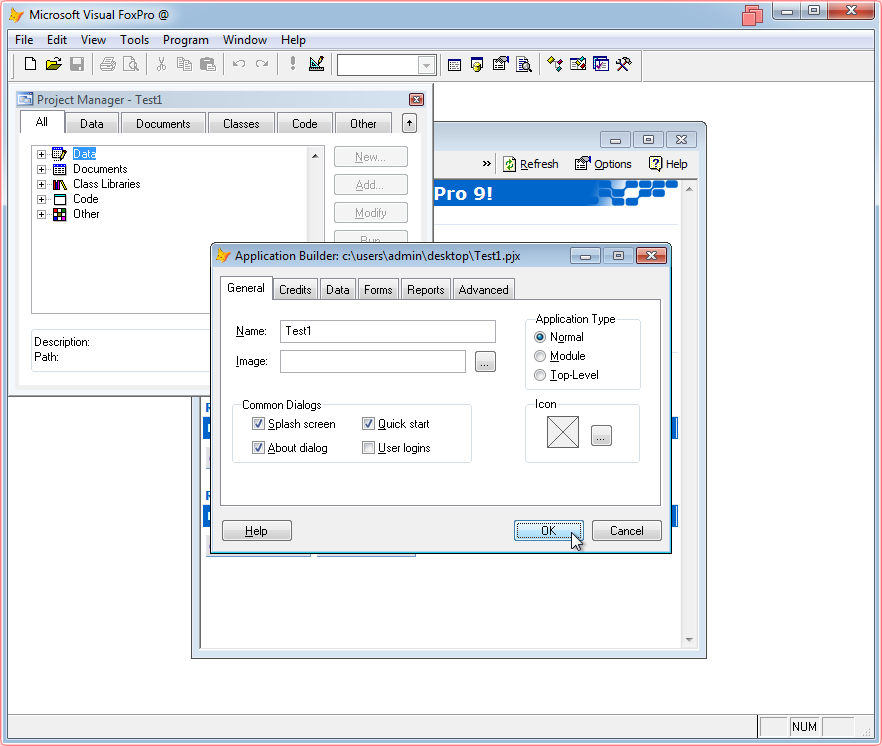Expand the Class Libraries node

[x=41, y=185]
